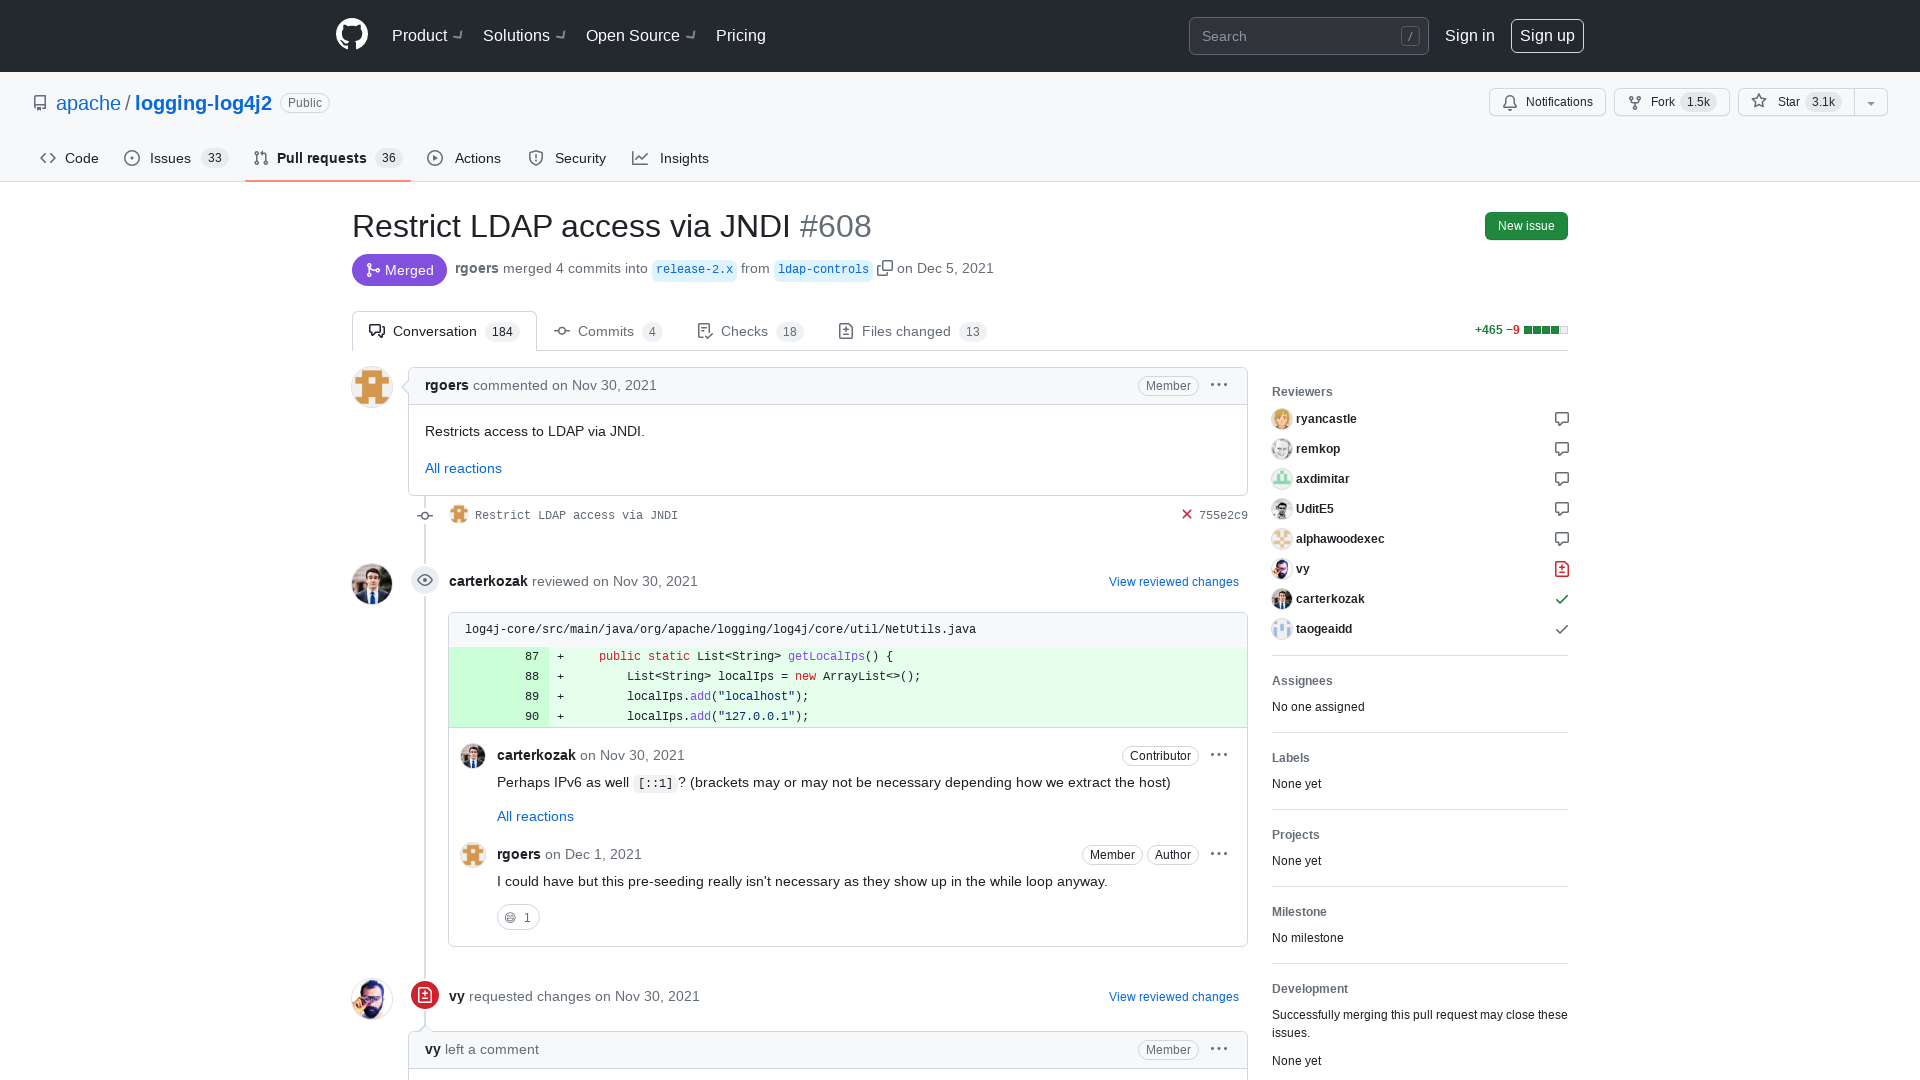
Task: Expand the Solutions menu
Action: tap(524, 35)
